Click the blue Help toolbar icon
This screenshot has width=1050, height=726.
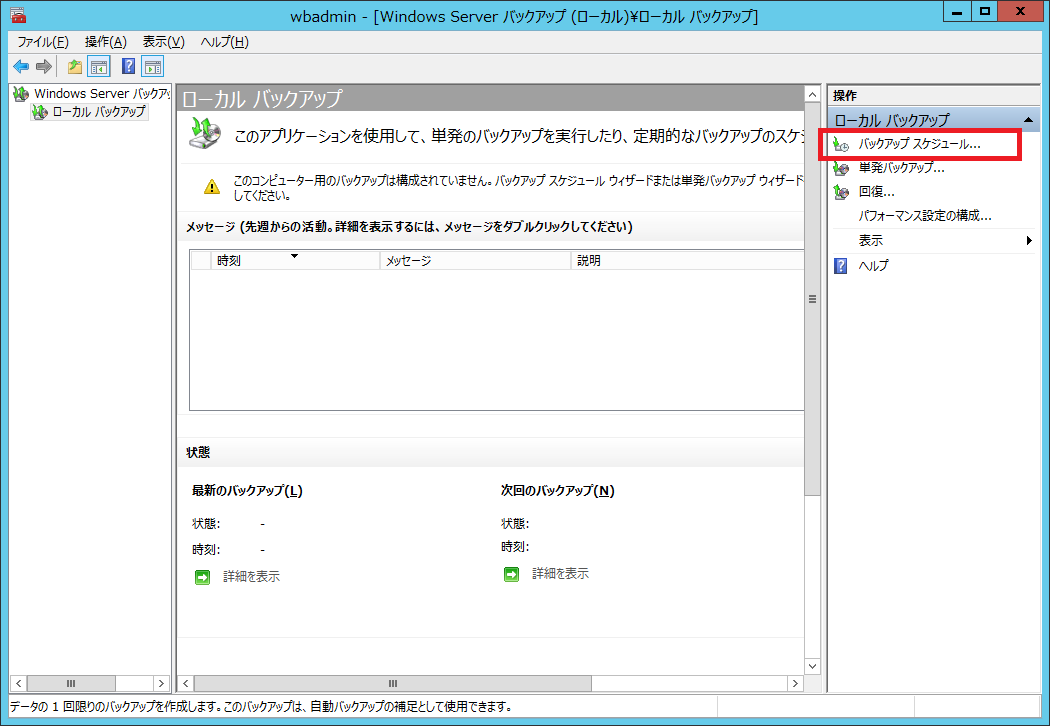(x=129, y=66)
